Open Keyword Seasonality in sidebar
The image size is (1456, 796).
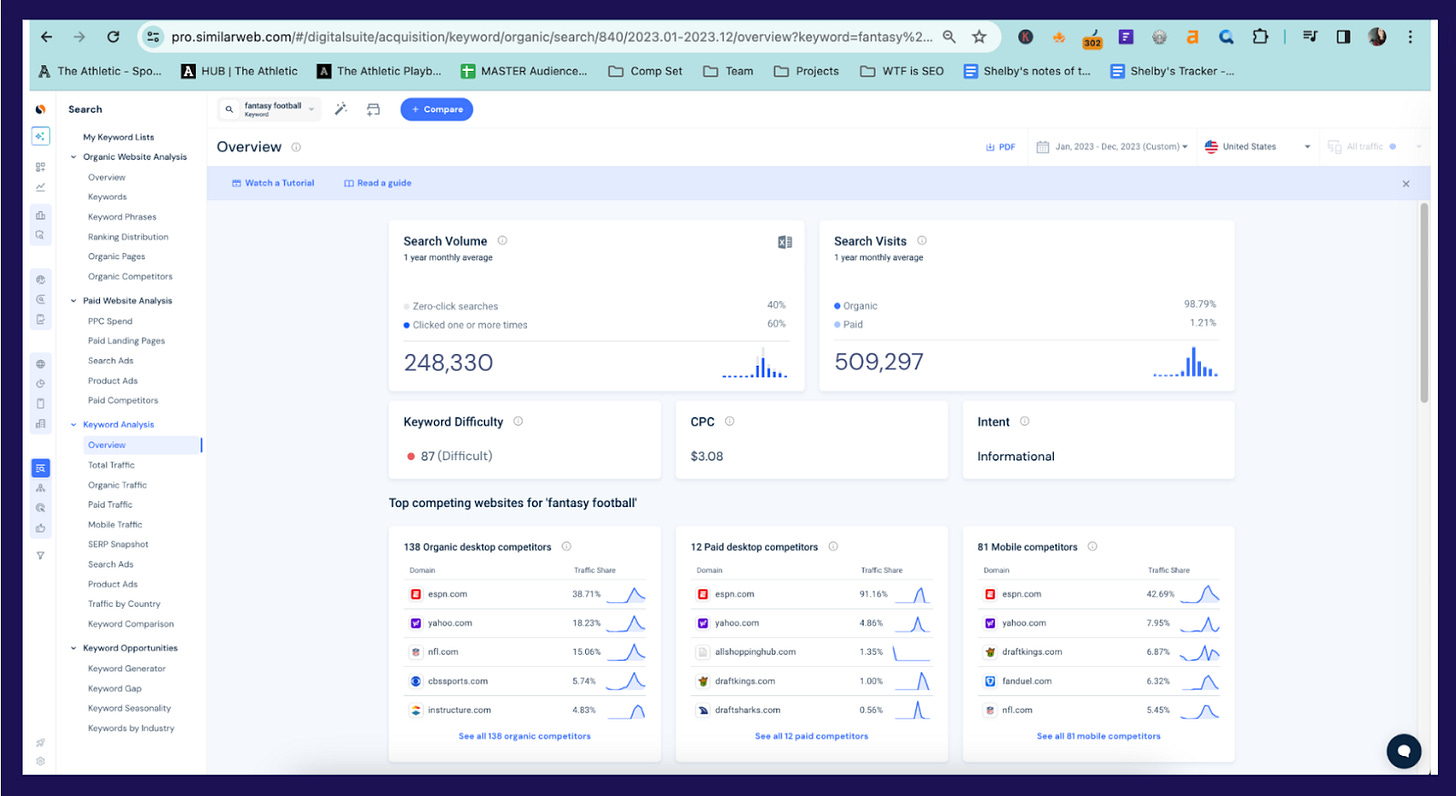(x=129, y=709)
